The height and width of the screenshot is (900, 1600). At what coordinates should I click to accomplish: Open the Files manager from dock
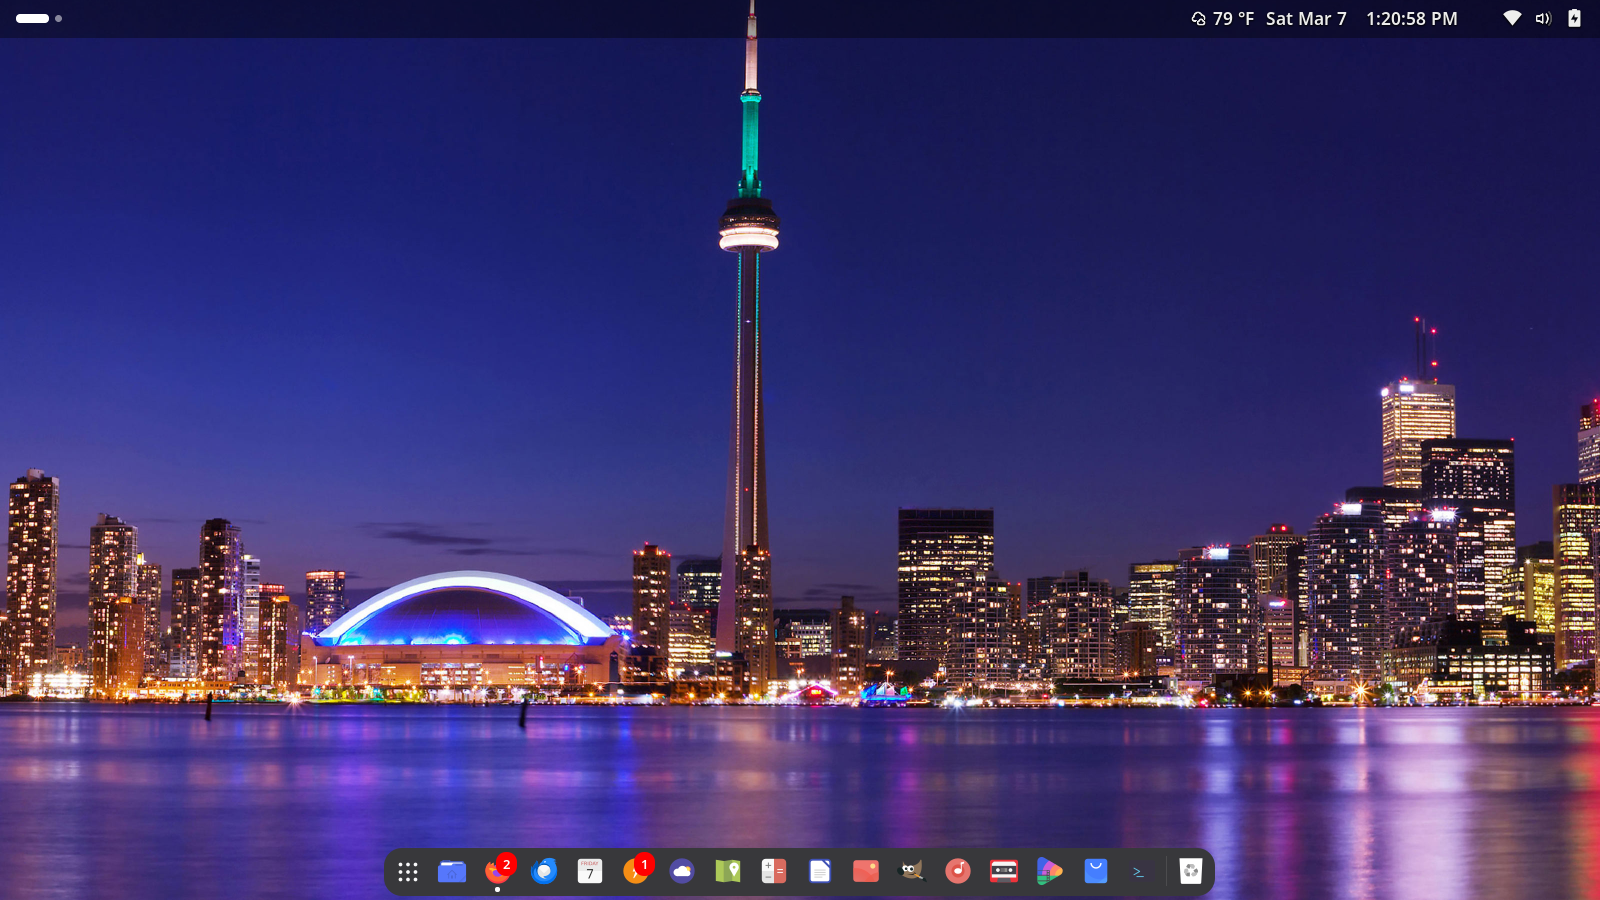pos(452,872)
